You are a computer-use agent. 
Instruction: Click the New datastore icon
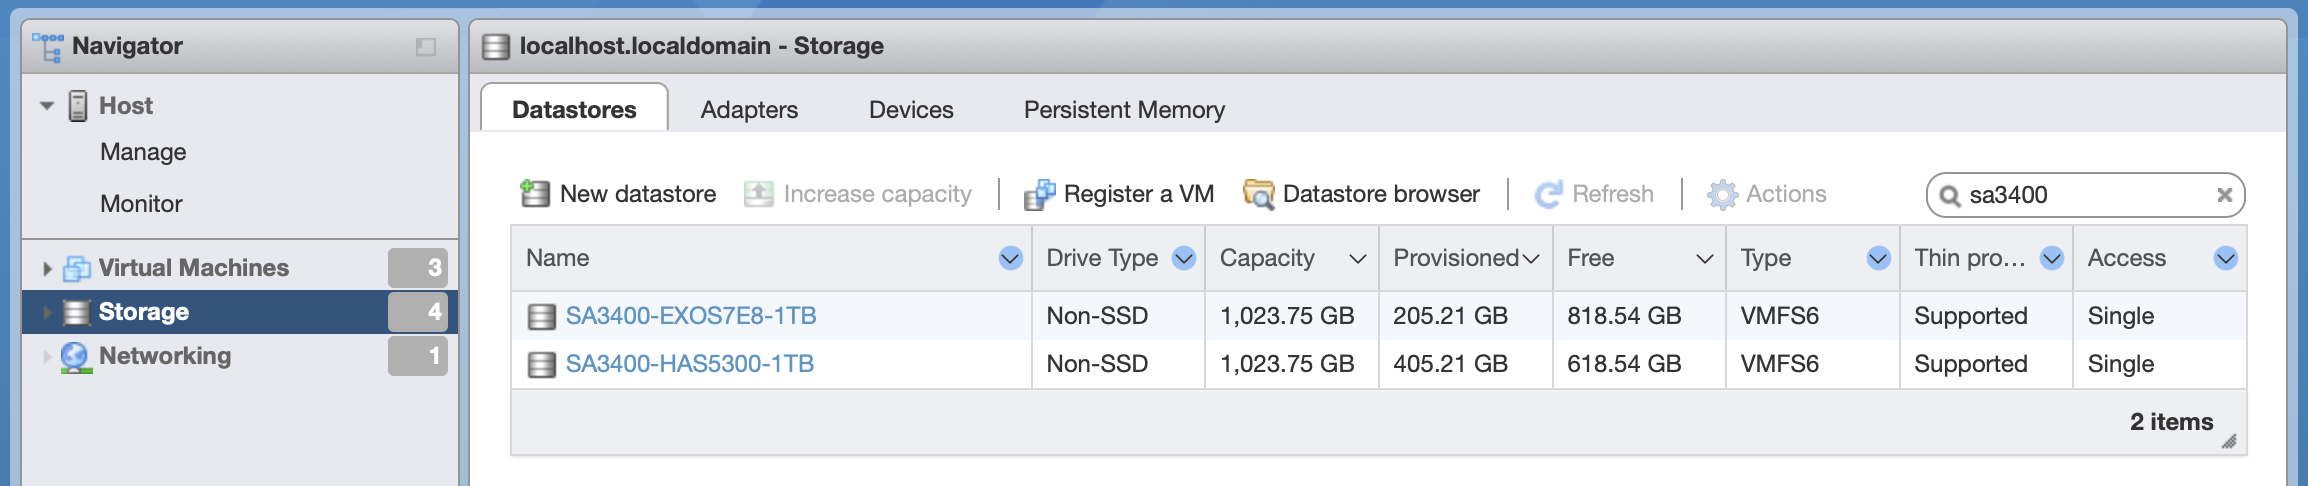tap(535, 194)
